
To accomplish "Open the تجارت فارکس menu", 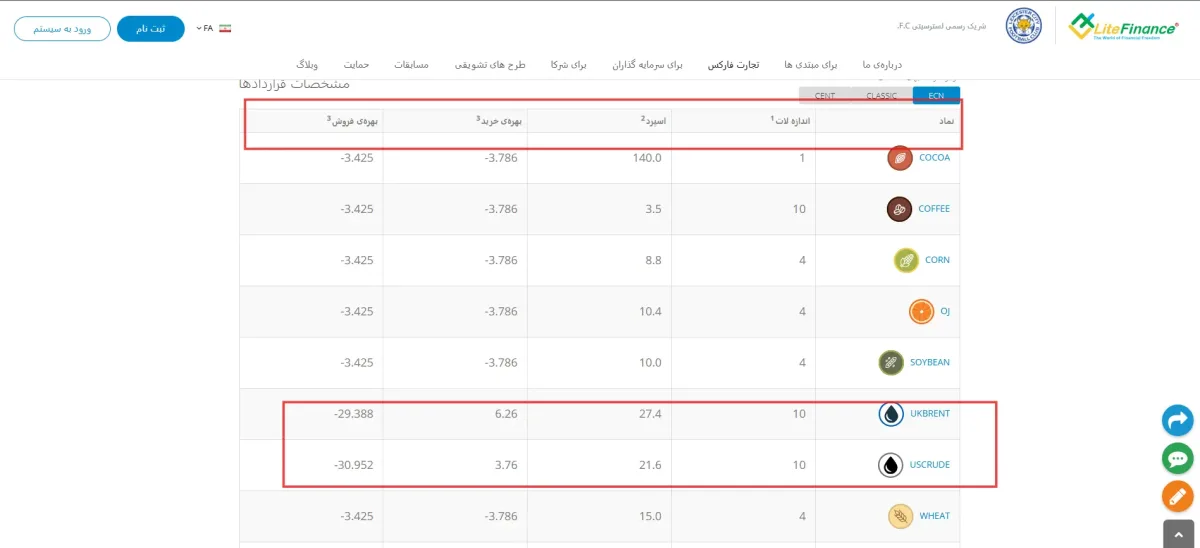I will (733, 64).
